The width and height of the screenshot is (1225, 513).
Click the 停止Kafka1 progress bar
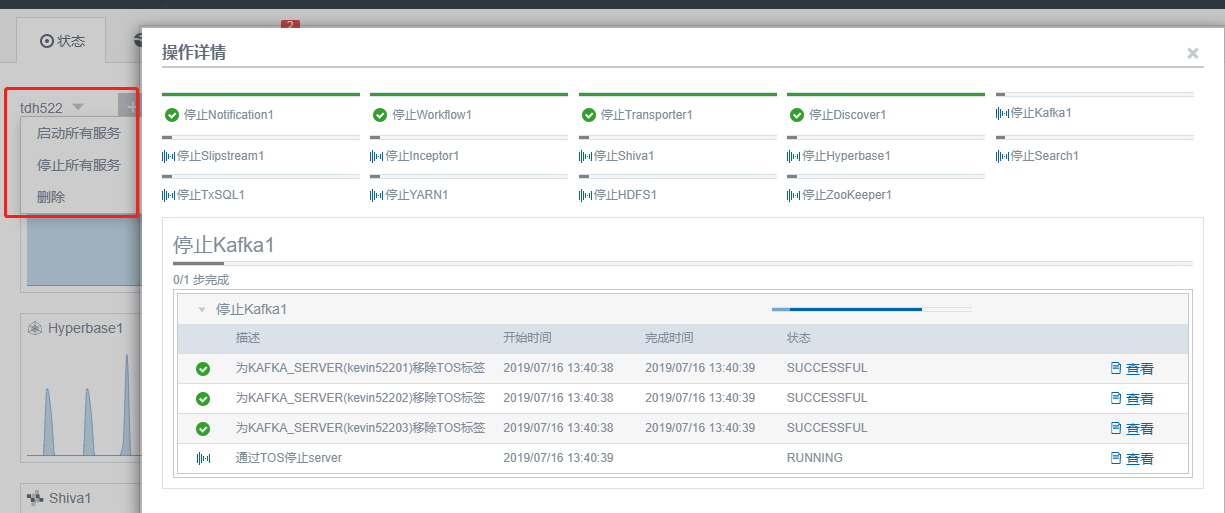coord(871,309)
